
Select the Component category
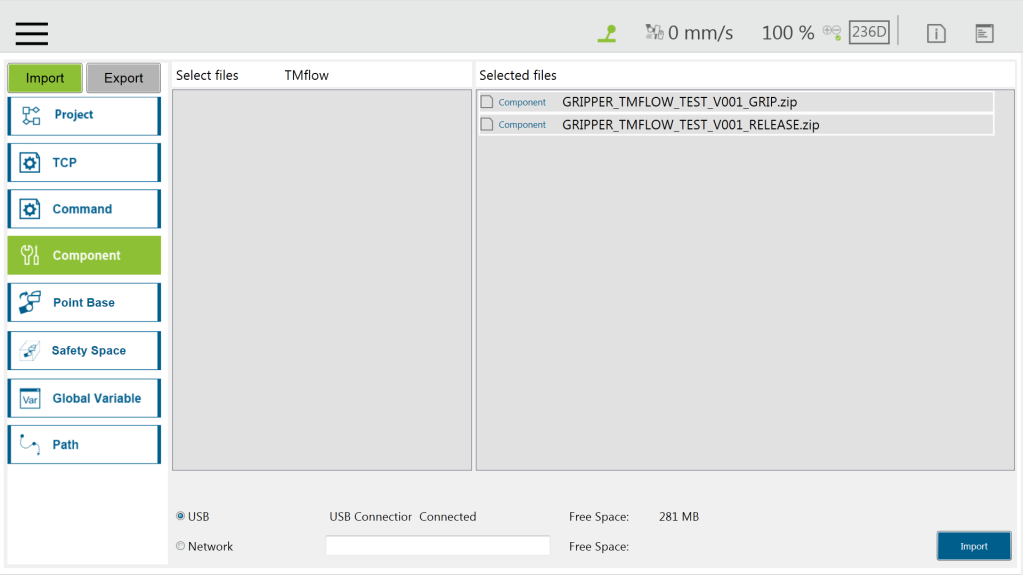[84, 256]
